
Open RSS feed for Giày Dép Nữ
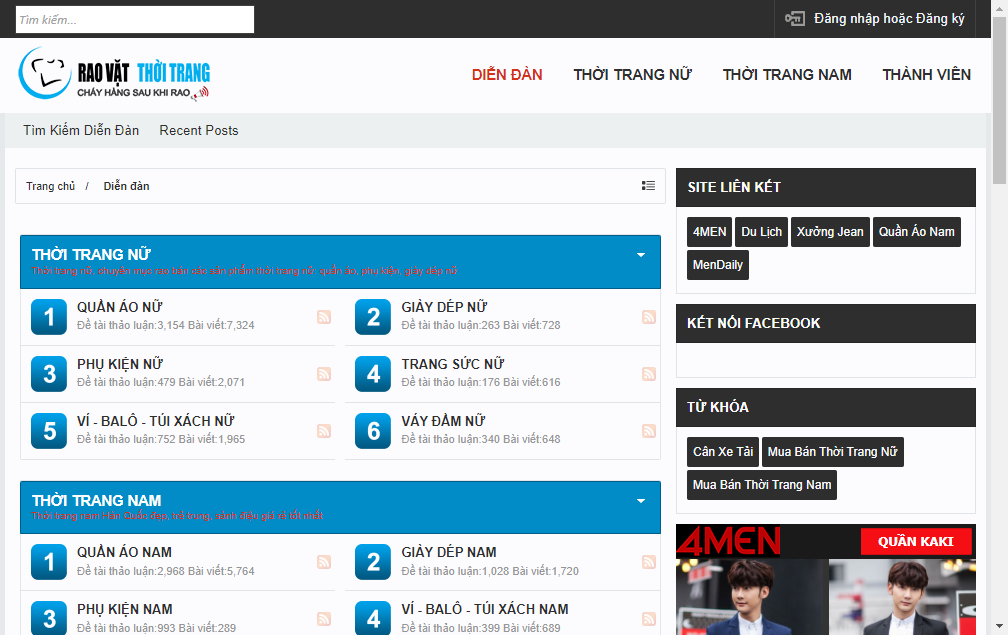649,317
